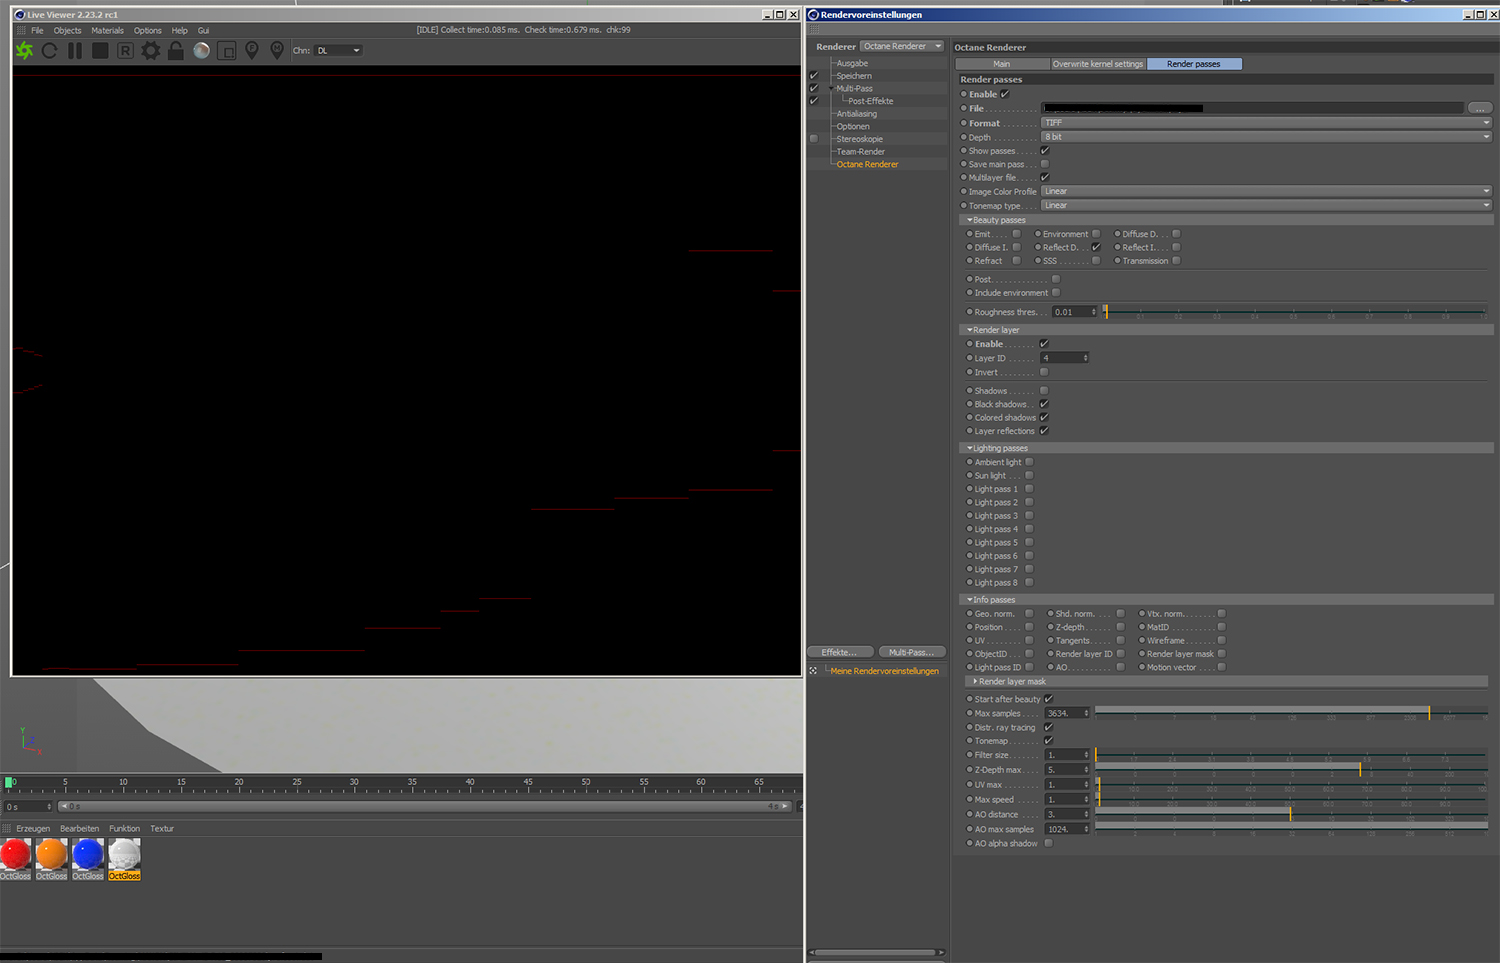Select the red OctGloss material
Screen dimensions: 1500x963
pos(15,859)
